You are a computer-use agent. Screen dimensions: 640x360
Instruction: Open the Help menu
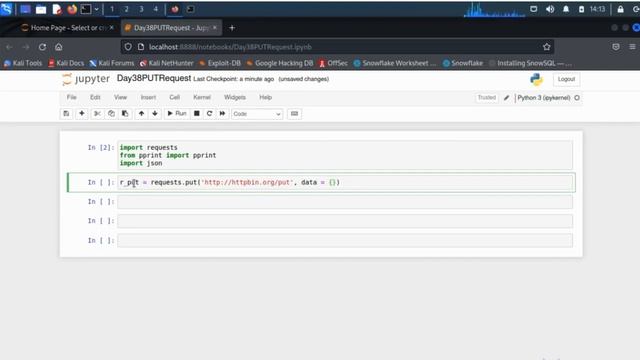pos(265,97)
